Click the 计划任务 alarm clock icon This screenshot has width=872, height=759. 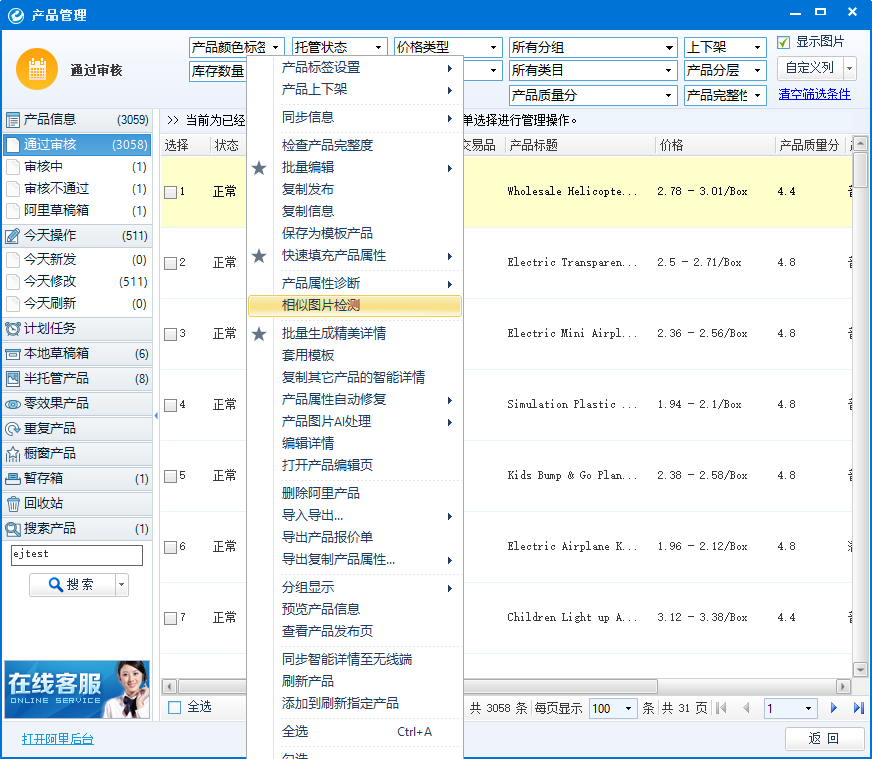[x=13, y=329]
